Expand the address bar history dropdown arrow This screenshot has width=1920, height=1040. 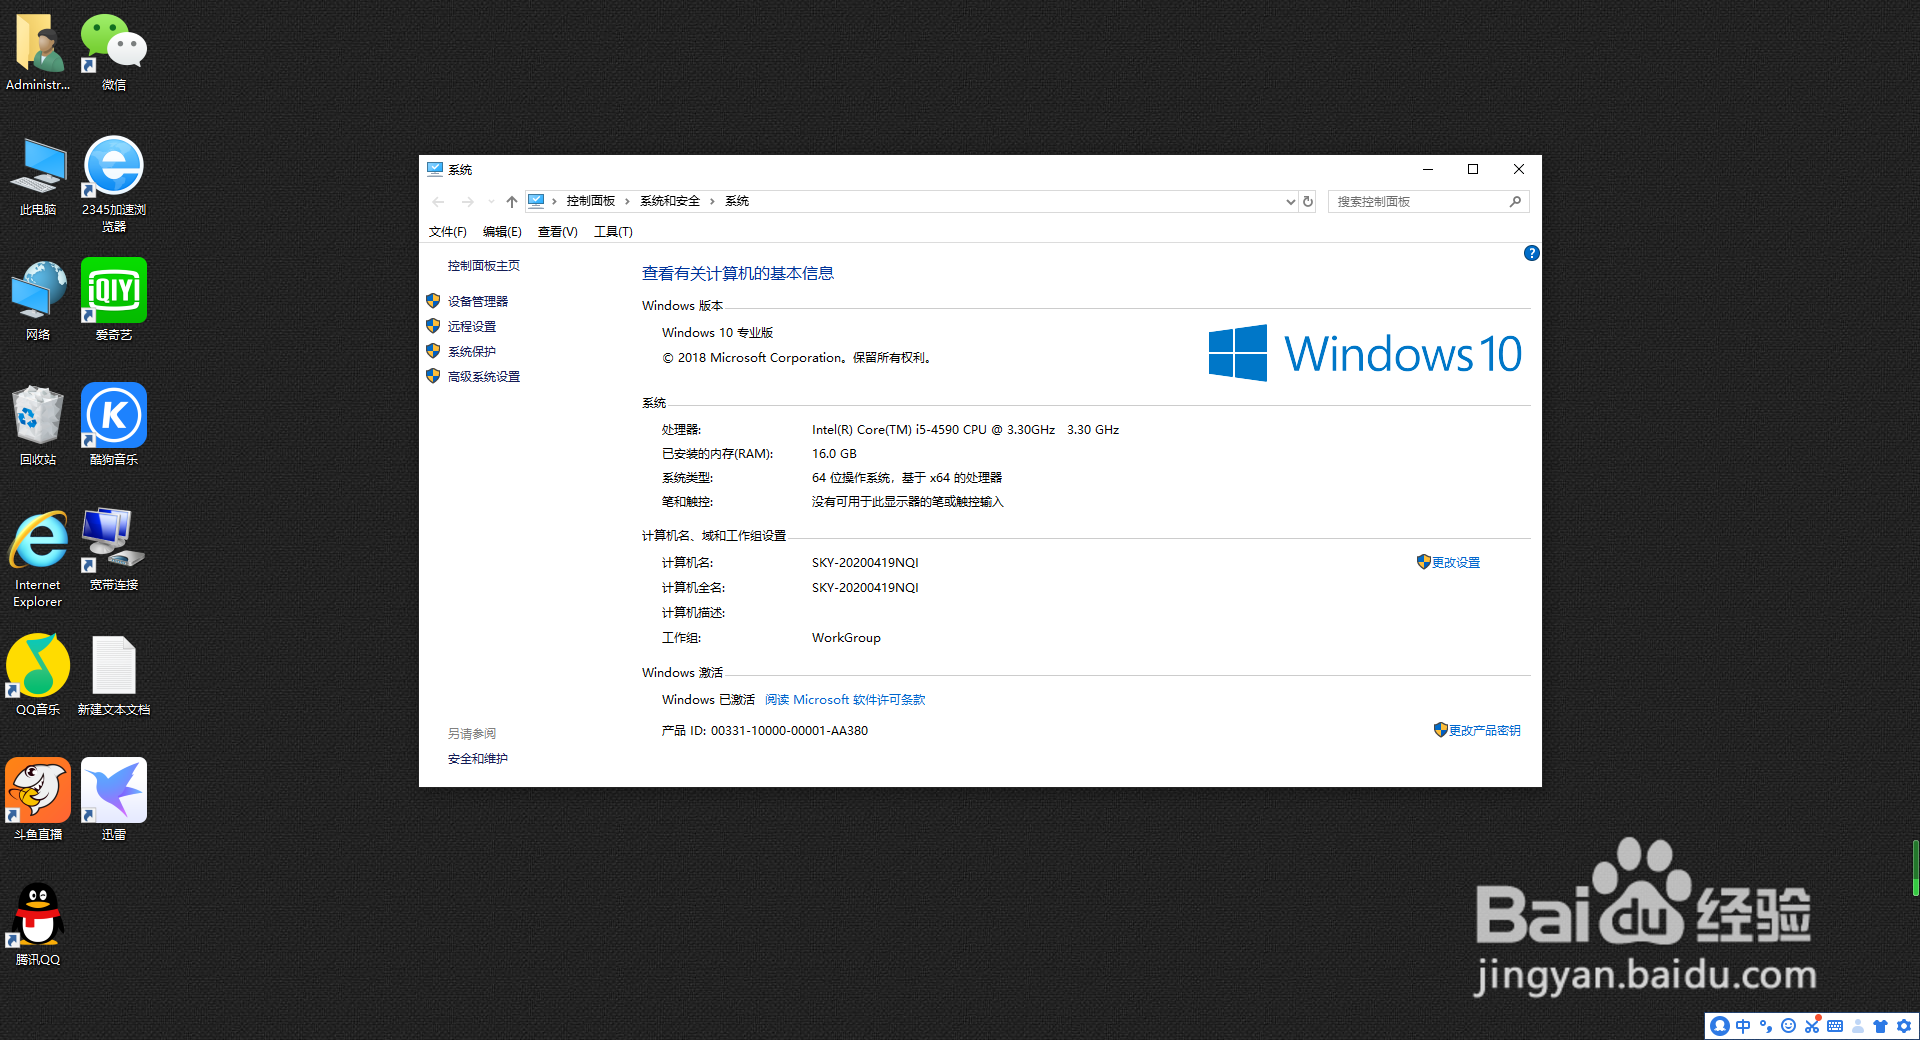1290,201
